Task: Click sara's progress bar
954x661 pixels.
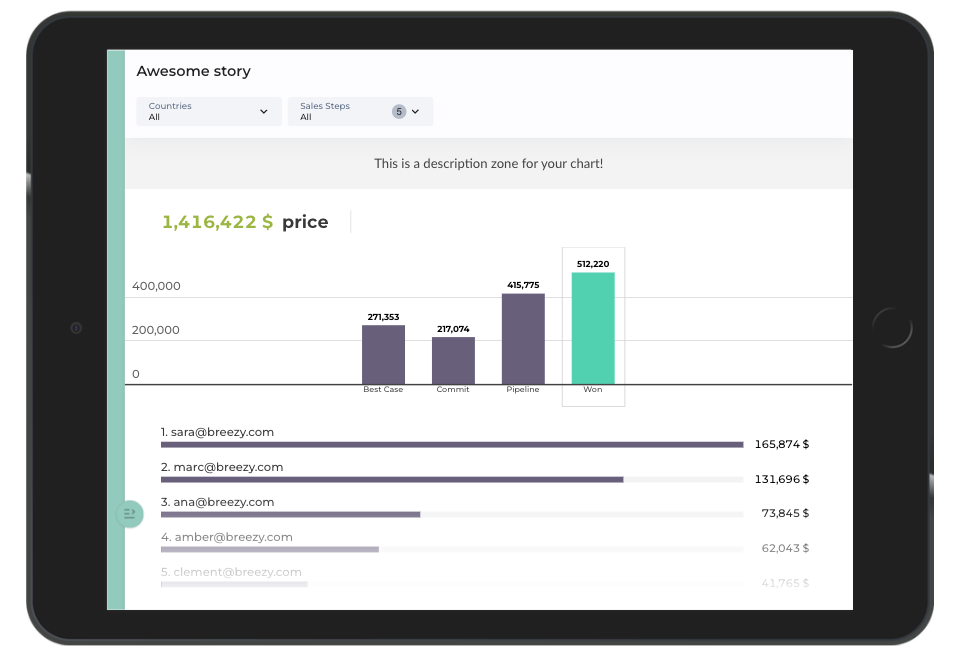Action: (x=451, y=444)
